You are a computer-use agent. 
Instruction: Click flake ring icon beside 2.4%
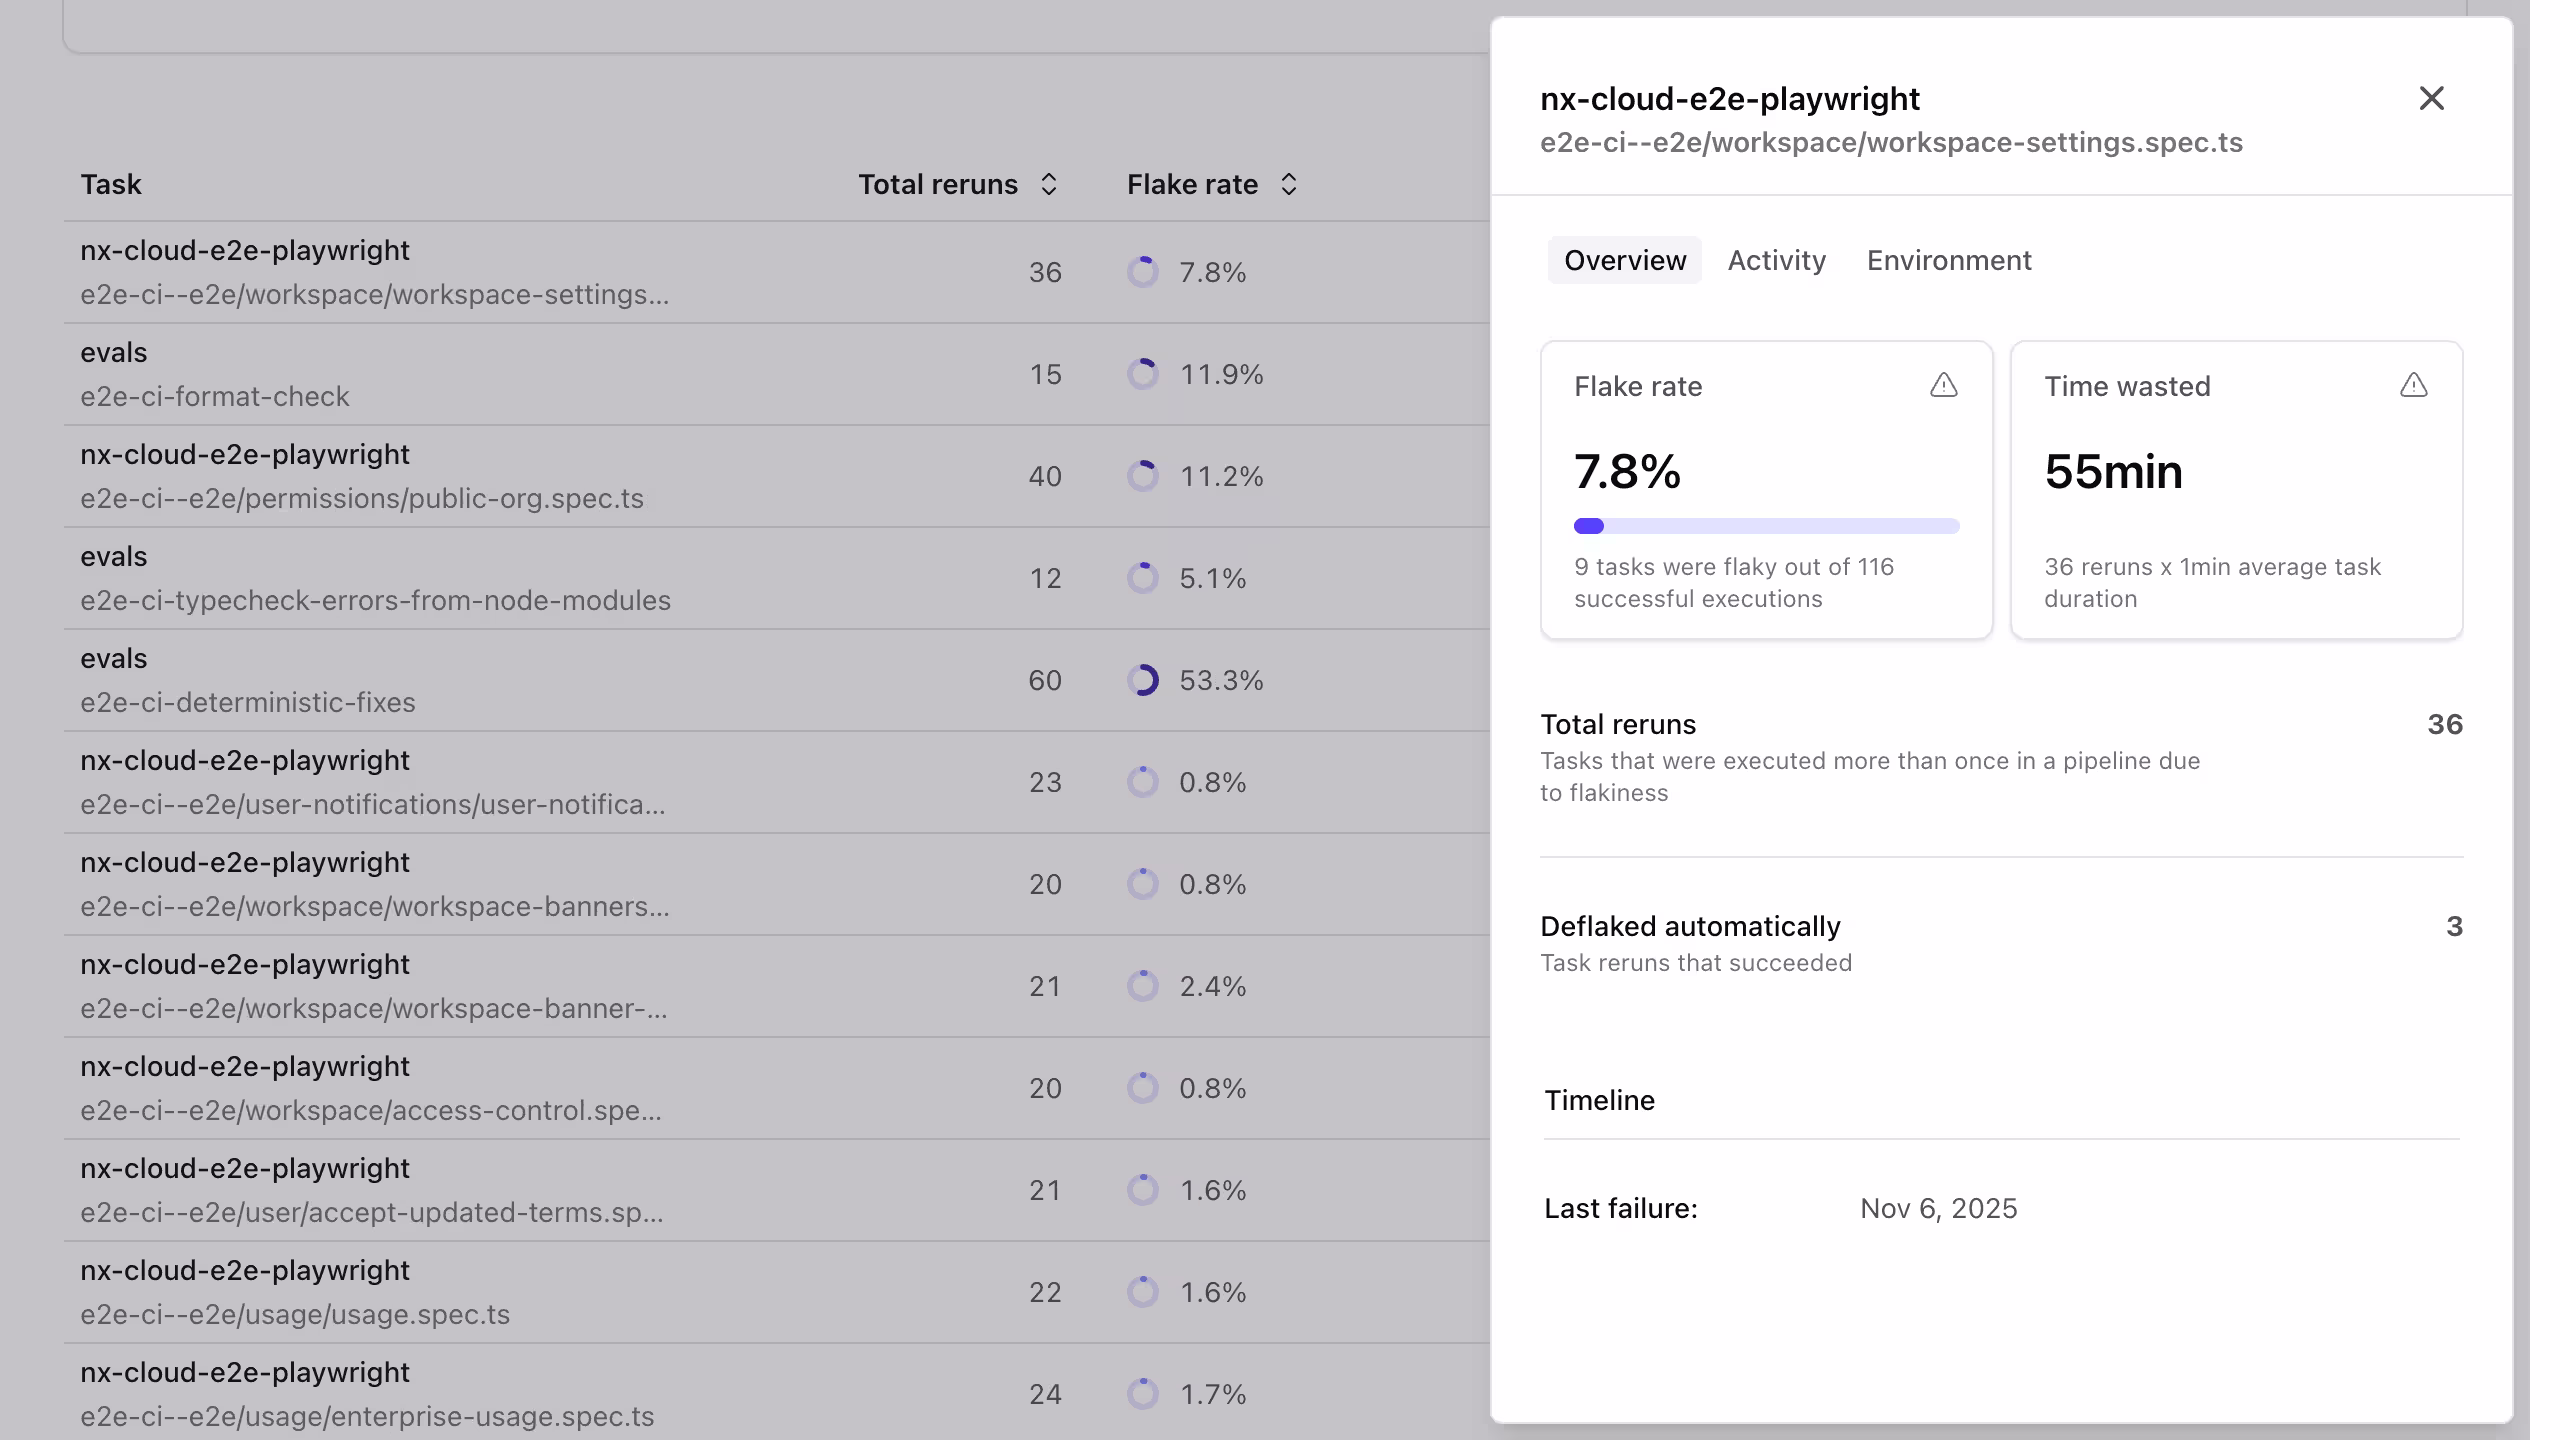pyautogui.click(x=1143, y=986)
